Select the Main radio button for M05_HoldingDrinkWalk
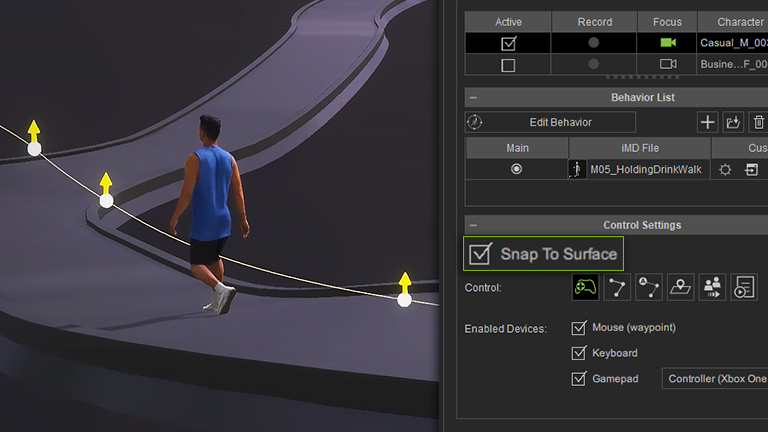 (x=516, y=170)
